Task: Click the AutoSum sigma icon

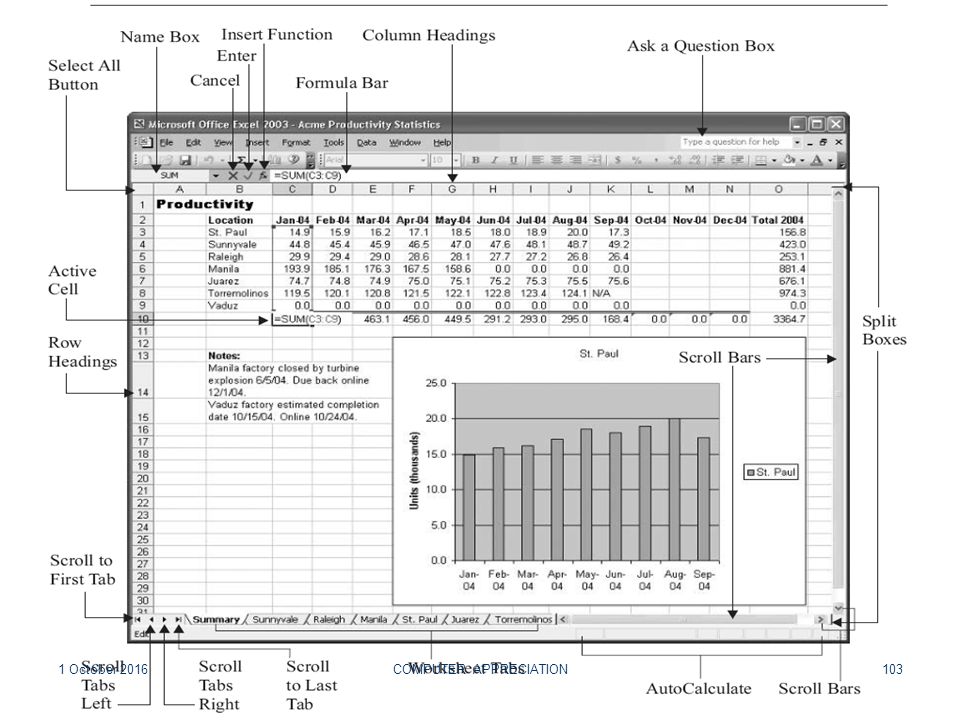Action: pyautogui.click(x=241, y=160)
